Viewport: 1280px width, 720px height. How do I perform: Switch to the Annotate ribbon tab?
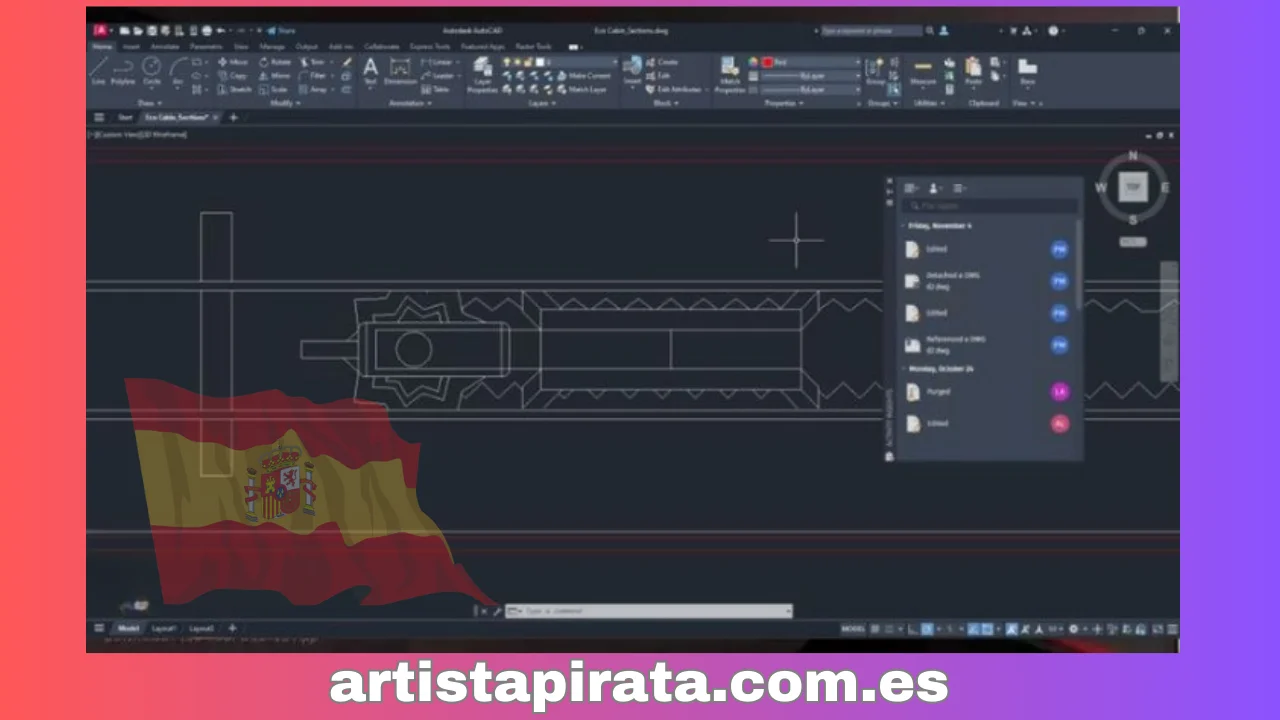[x=165, y=46]
